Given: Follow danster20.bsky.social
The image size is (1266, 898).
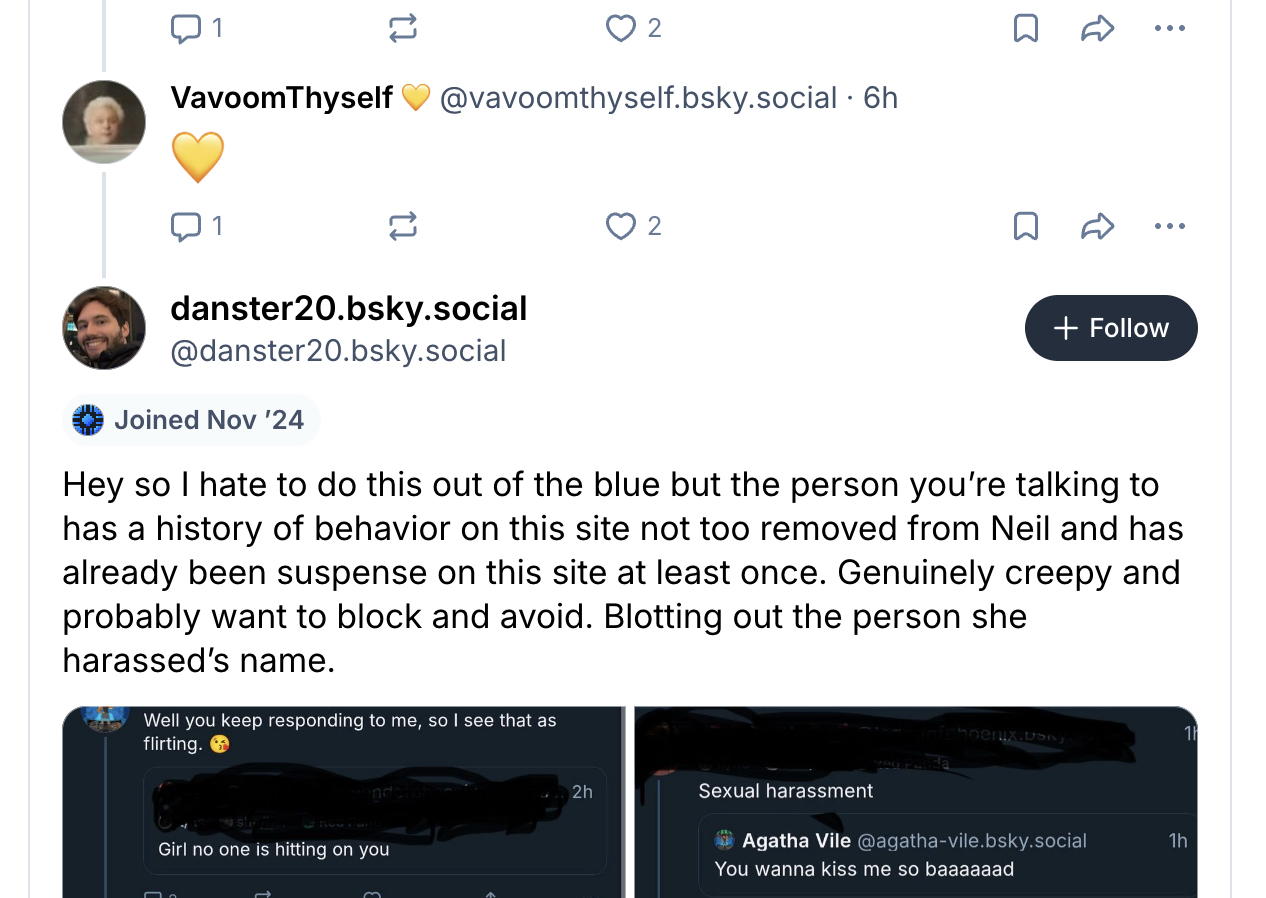Looking at the screenshot, I should (x=1110, y=328).
